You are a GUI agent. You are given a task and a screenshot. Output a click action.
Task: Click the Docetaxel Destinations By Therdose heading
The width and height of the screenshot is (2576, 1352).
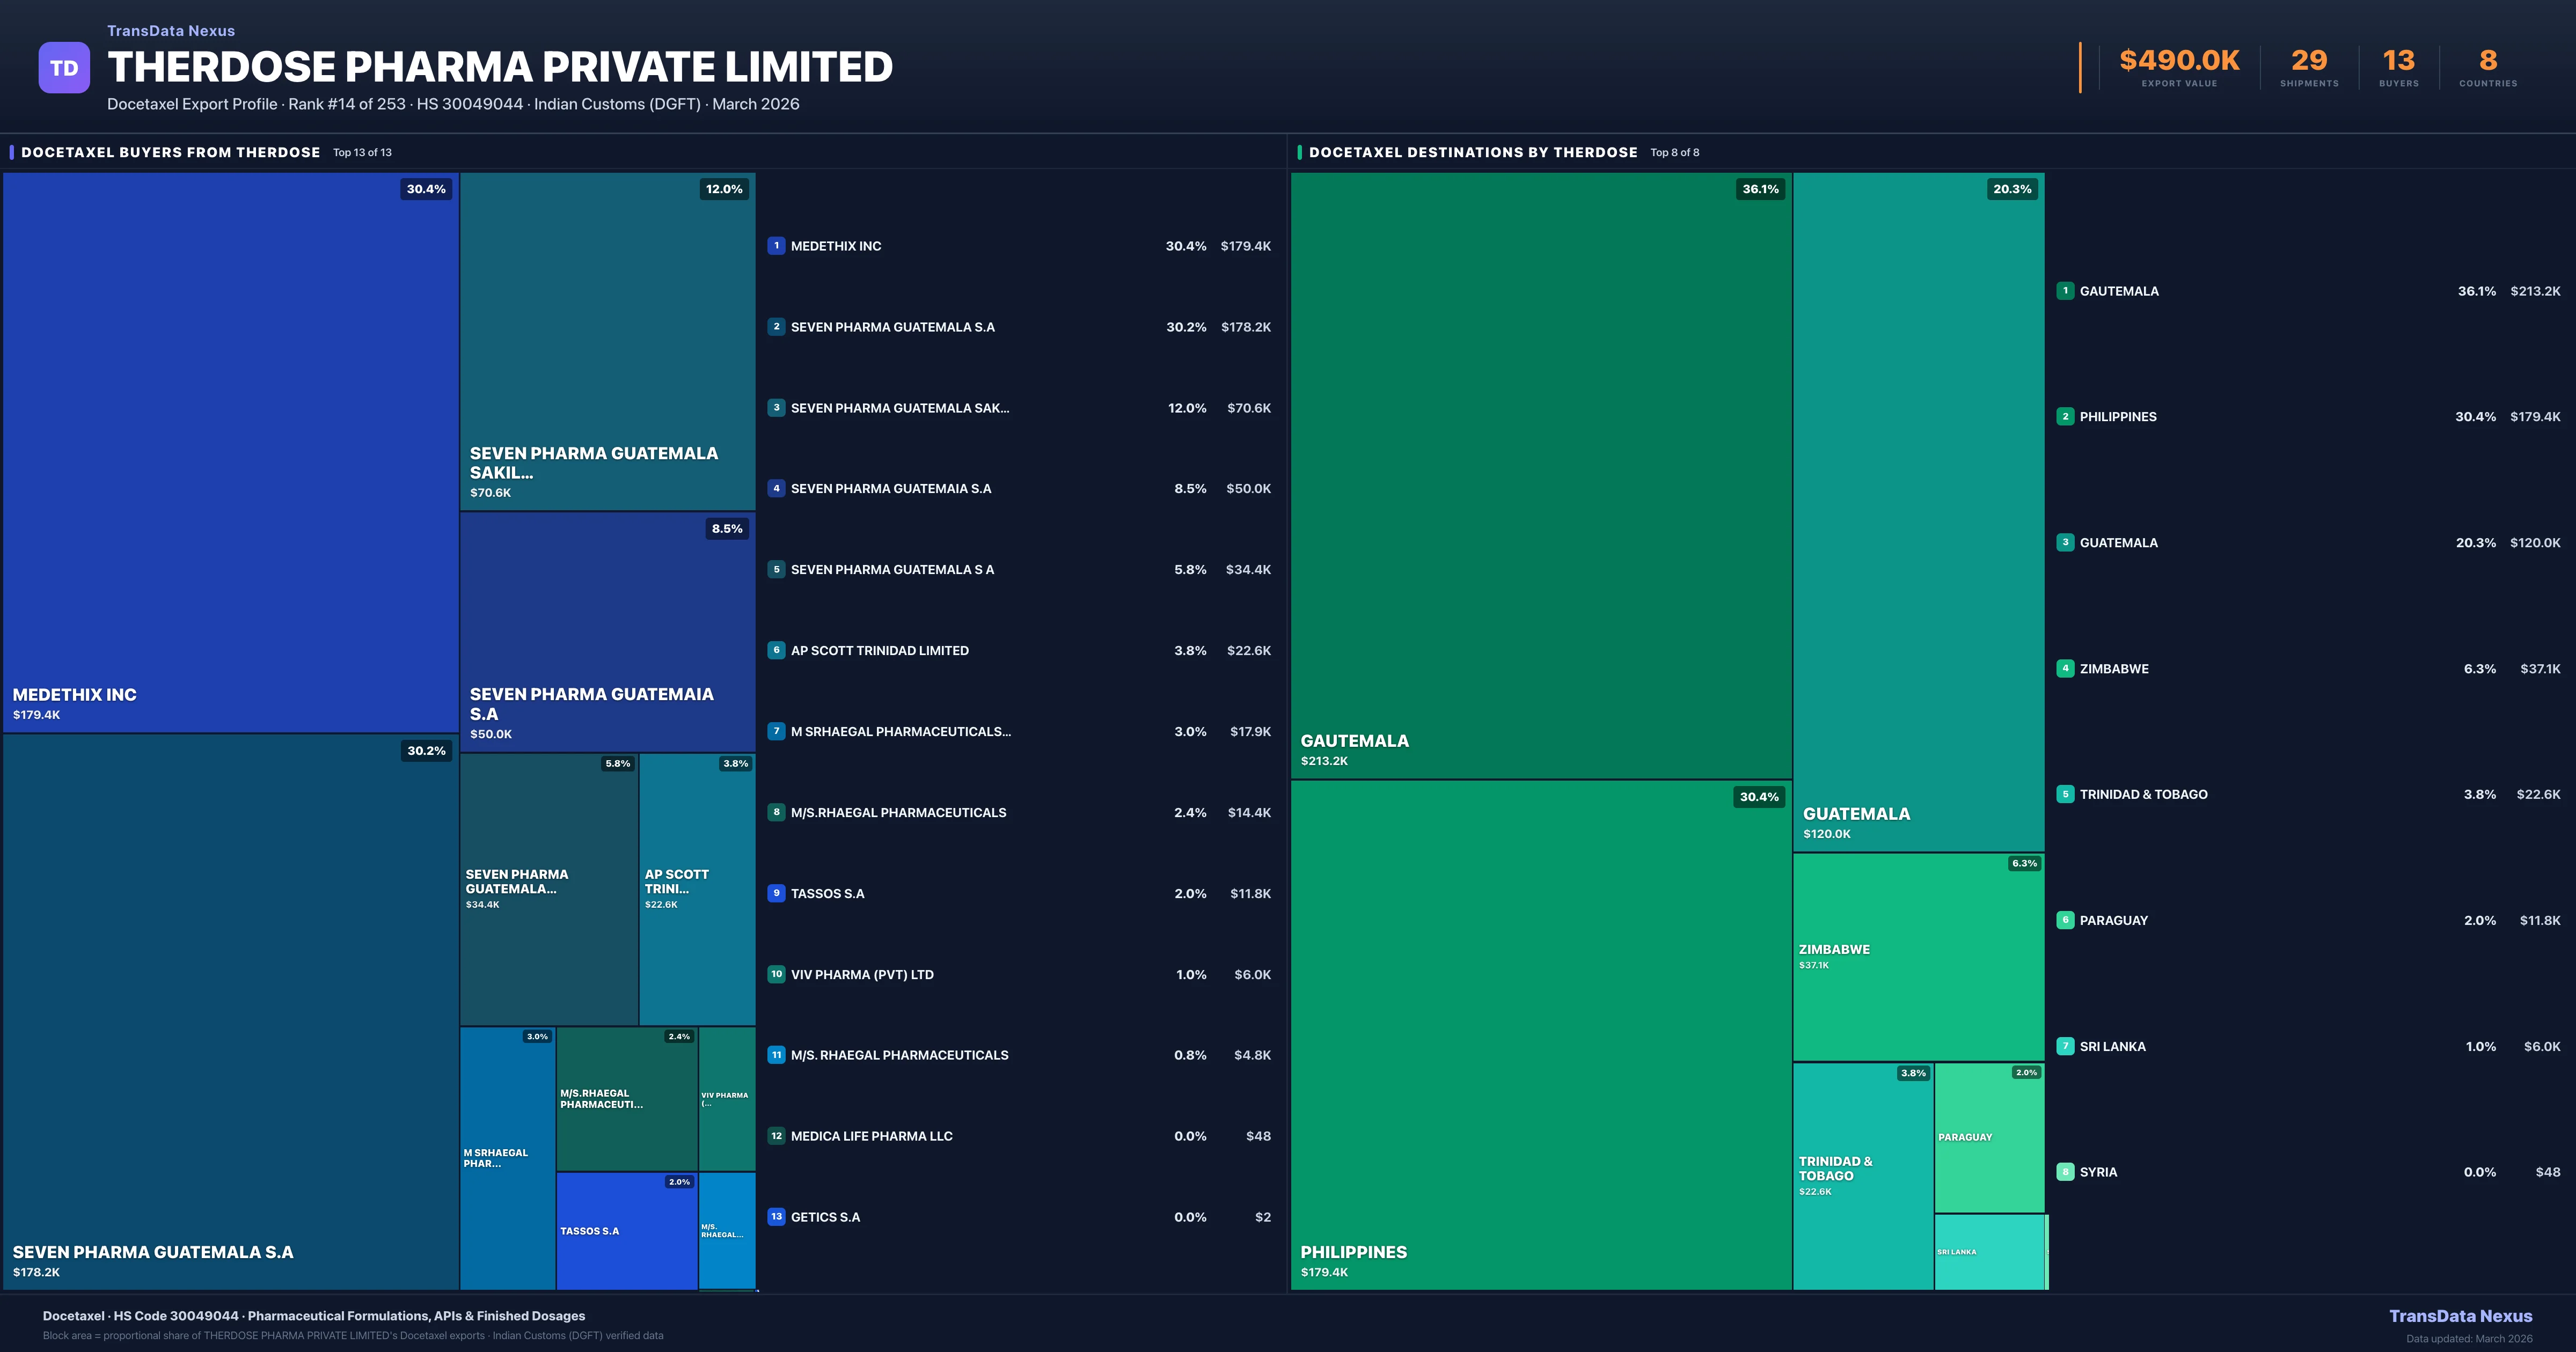coord(1473,152)
